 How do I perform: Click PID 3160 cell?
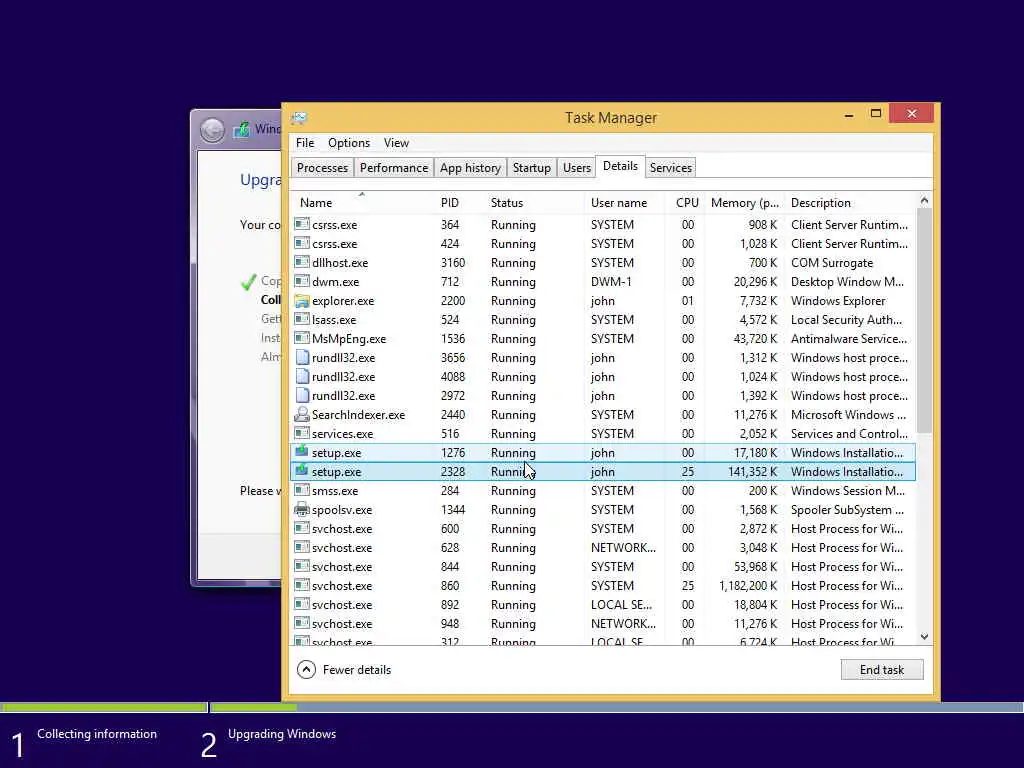(x=453, y=263)
